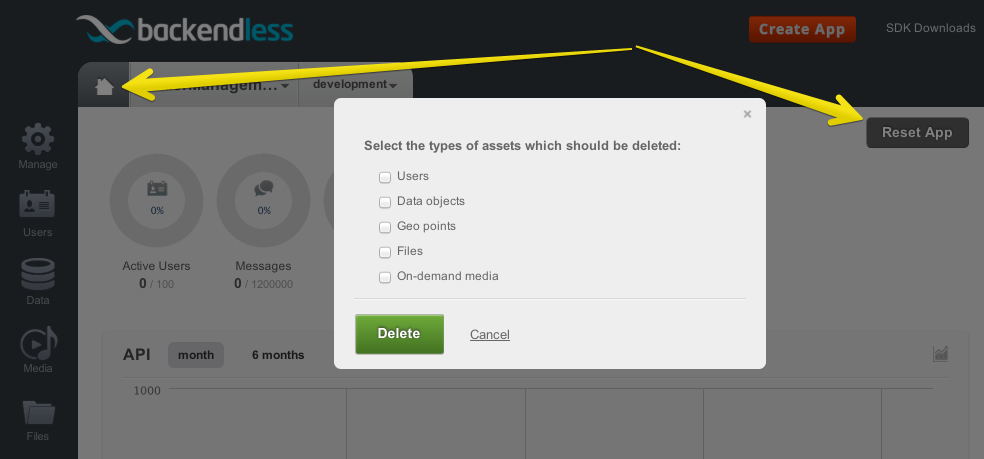Screen dimensions: 984x459
Task: Enable the Geo points checkbox
Action: click(385, 227)
